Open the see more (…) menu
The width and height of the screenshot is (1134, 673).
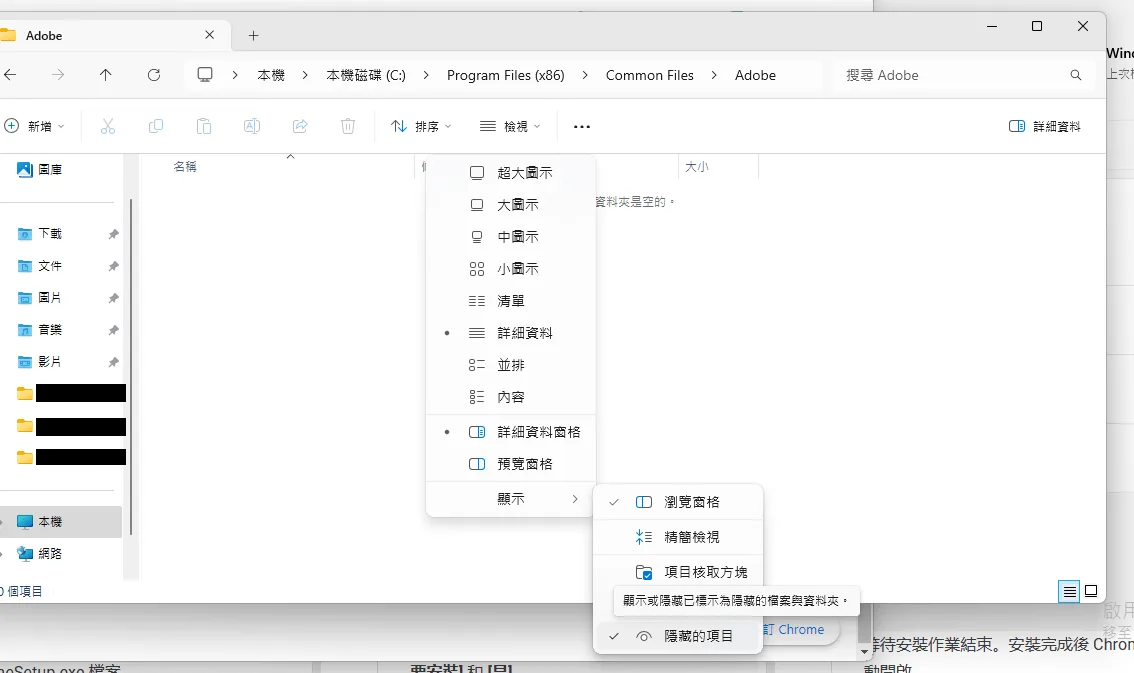point(581,127)
